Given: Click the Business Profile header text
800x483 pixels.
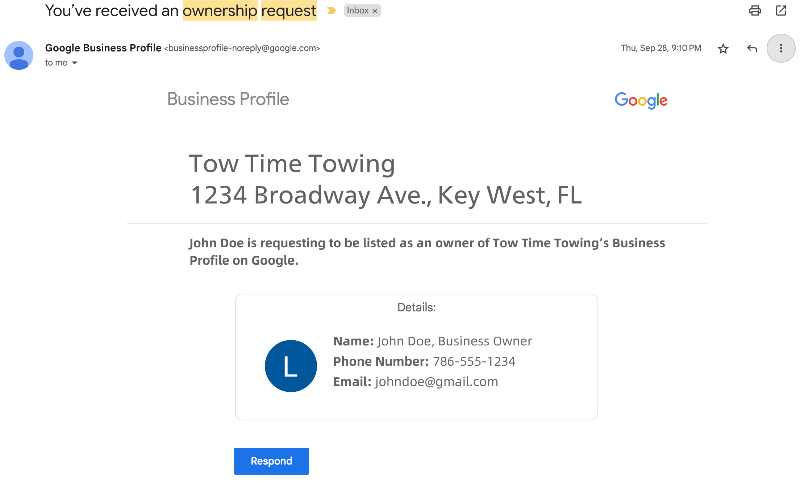Looking at the screenshot, I should 228,99.
